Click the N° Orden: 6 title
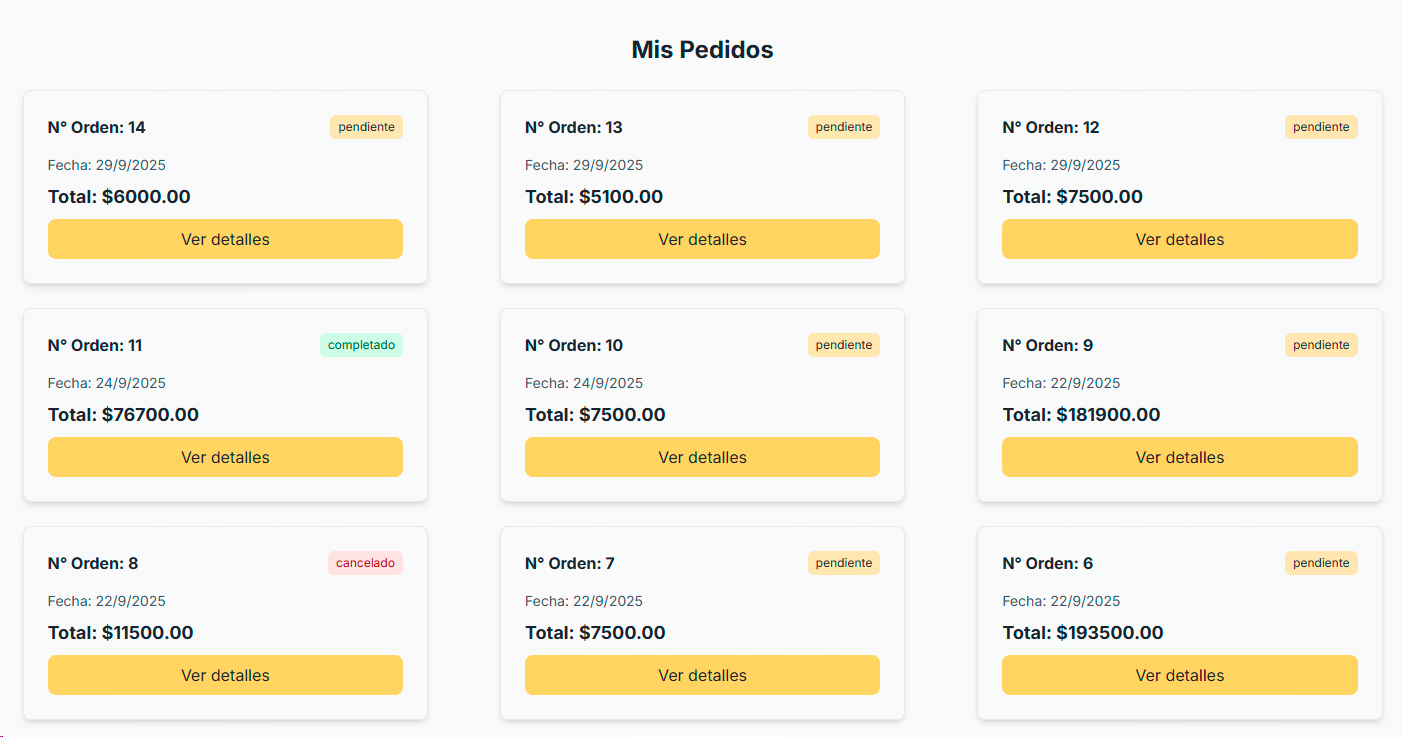This screenshot has height=737, width=1402. 1048,563
